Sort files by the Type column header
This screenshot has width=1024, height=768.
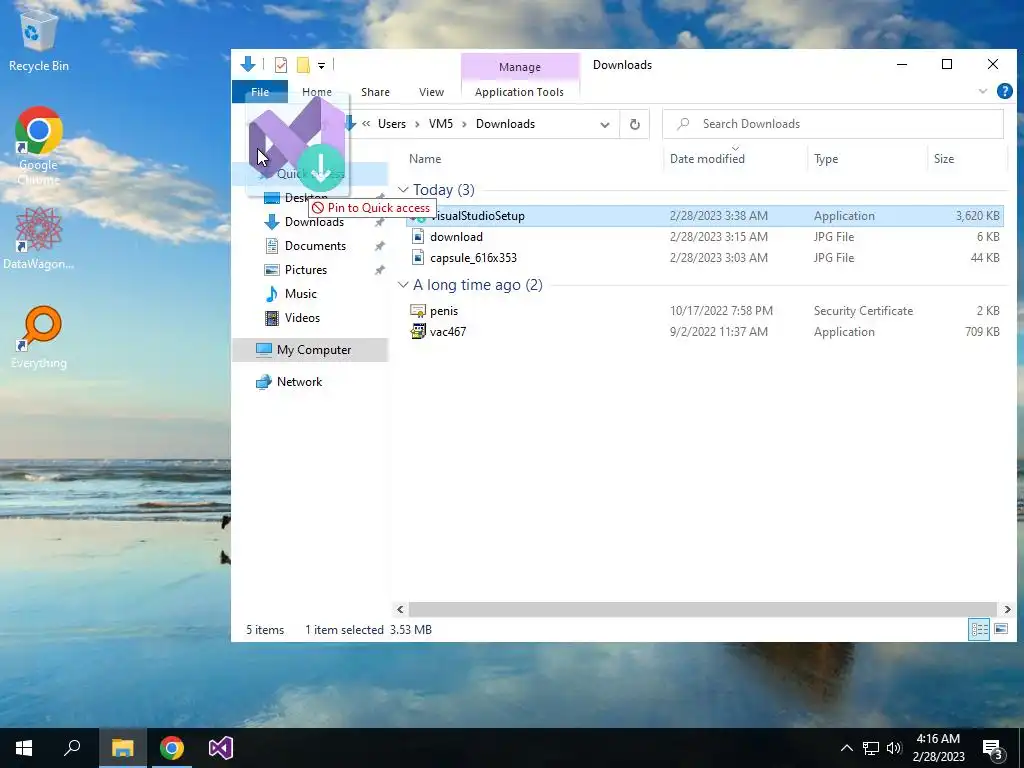(826, 159)
